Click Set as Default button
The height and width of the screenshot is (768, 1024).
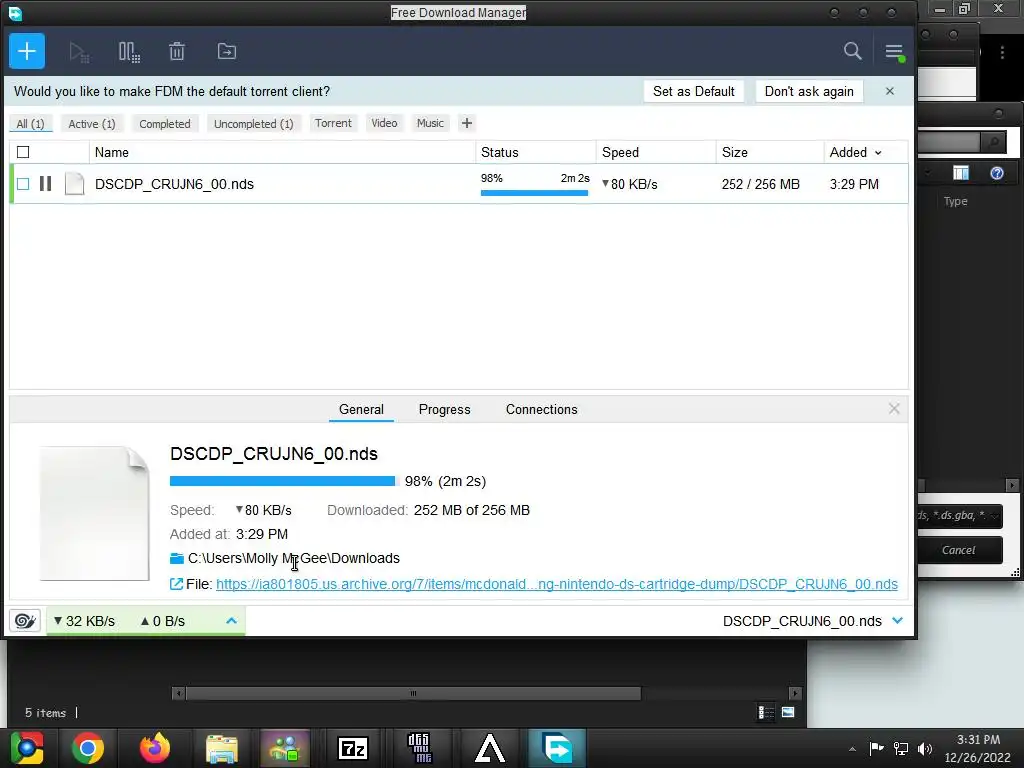click(694, 91)
